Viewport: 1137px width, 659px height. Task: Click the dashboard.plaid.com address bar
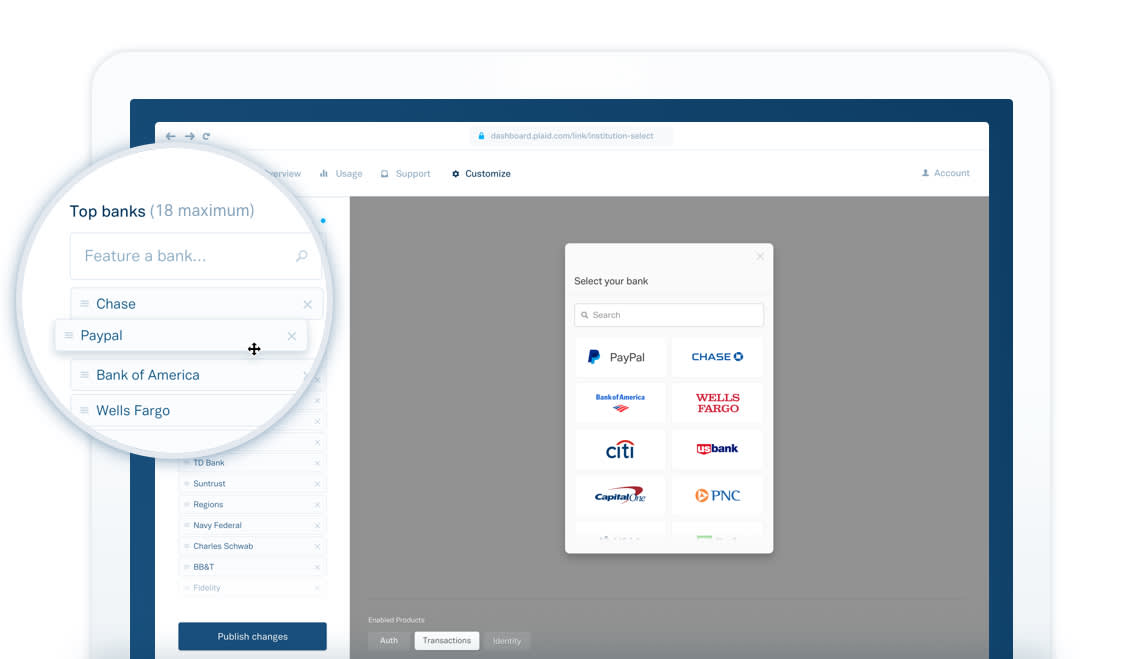[x=571, y=136]
